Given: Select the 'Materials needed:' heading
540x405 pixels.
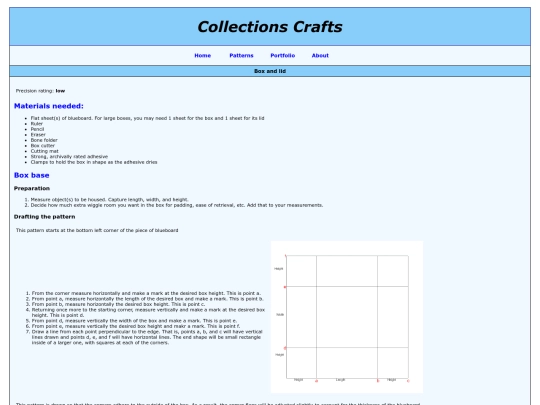Looking at the screenshot, I should (49, 106).
